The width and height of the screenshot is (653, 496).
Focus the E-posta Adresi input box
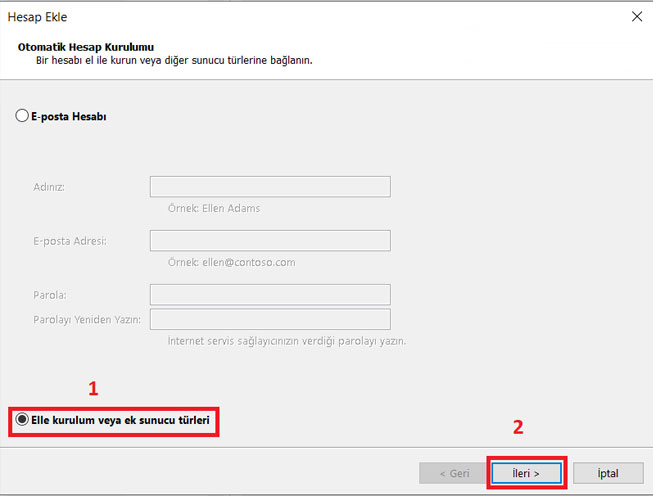(269, 241)
